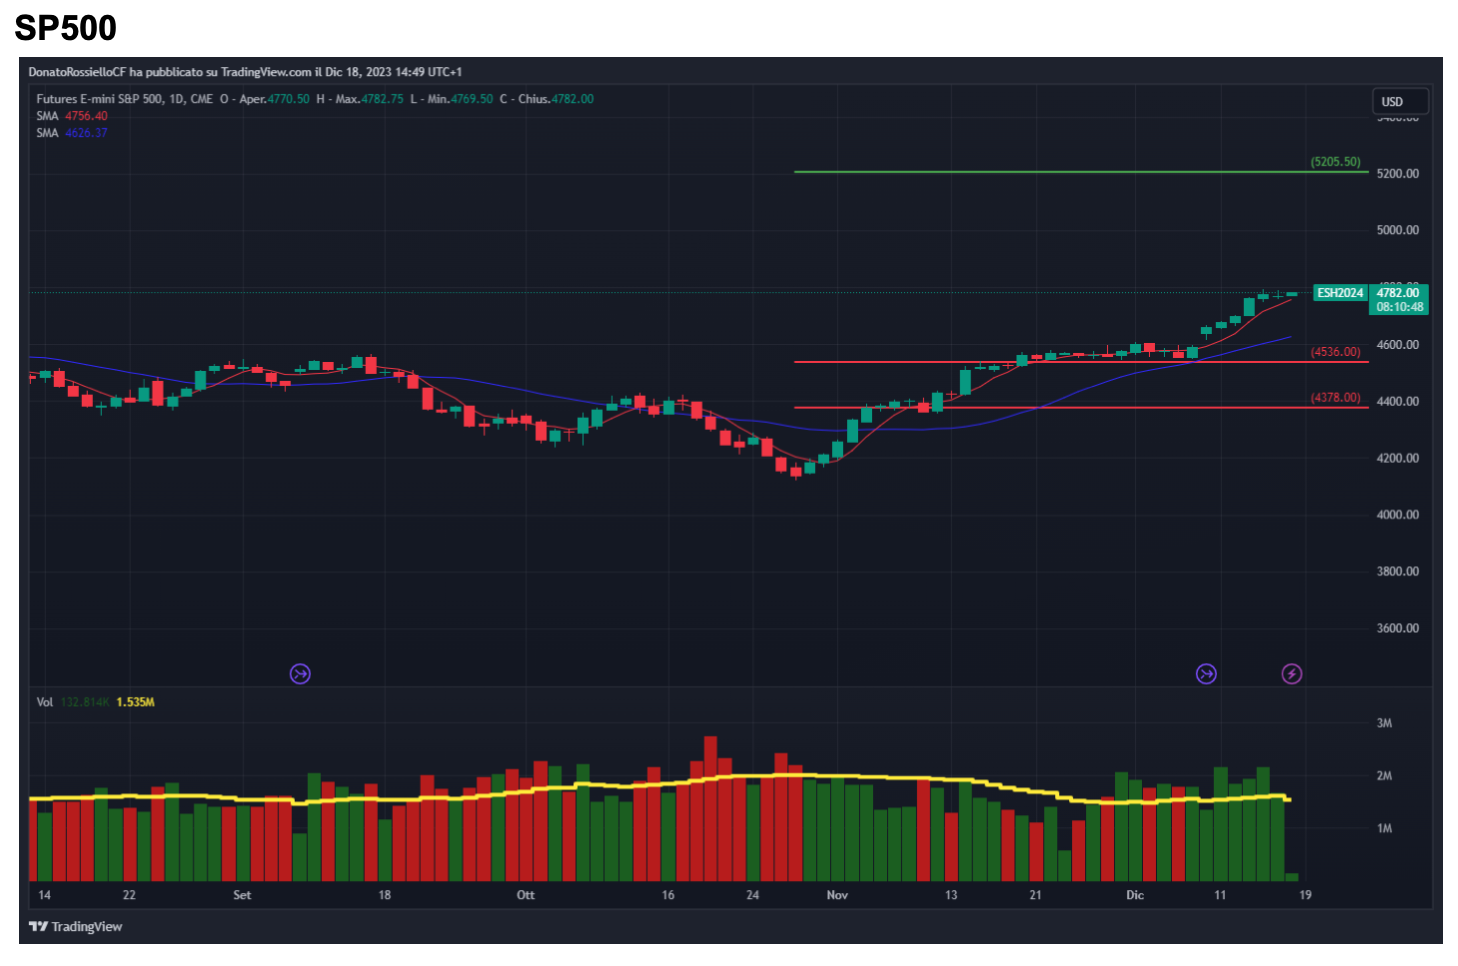The width and height of the screenshot is (1458, 966).
Task: Select the green (5205.50) level label
Action: pos(1336,162)
